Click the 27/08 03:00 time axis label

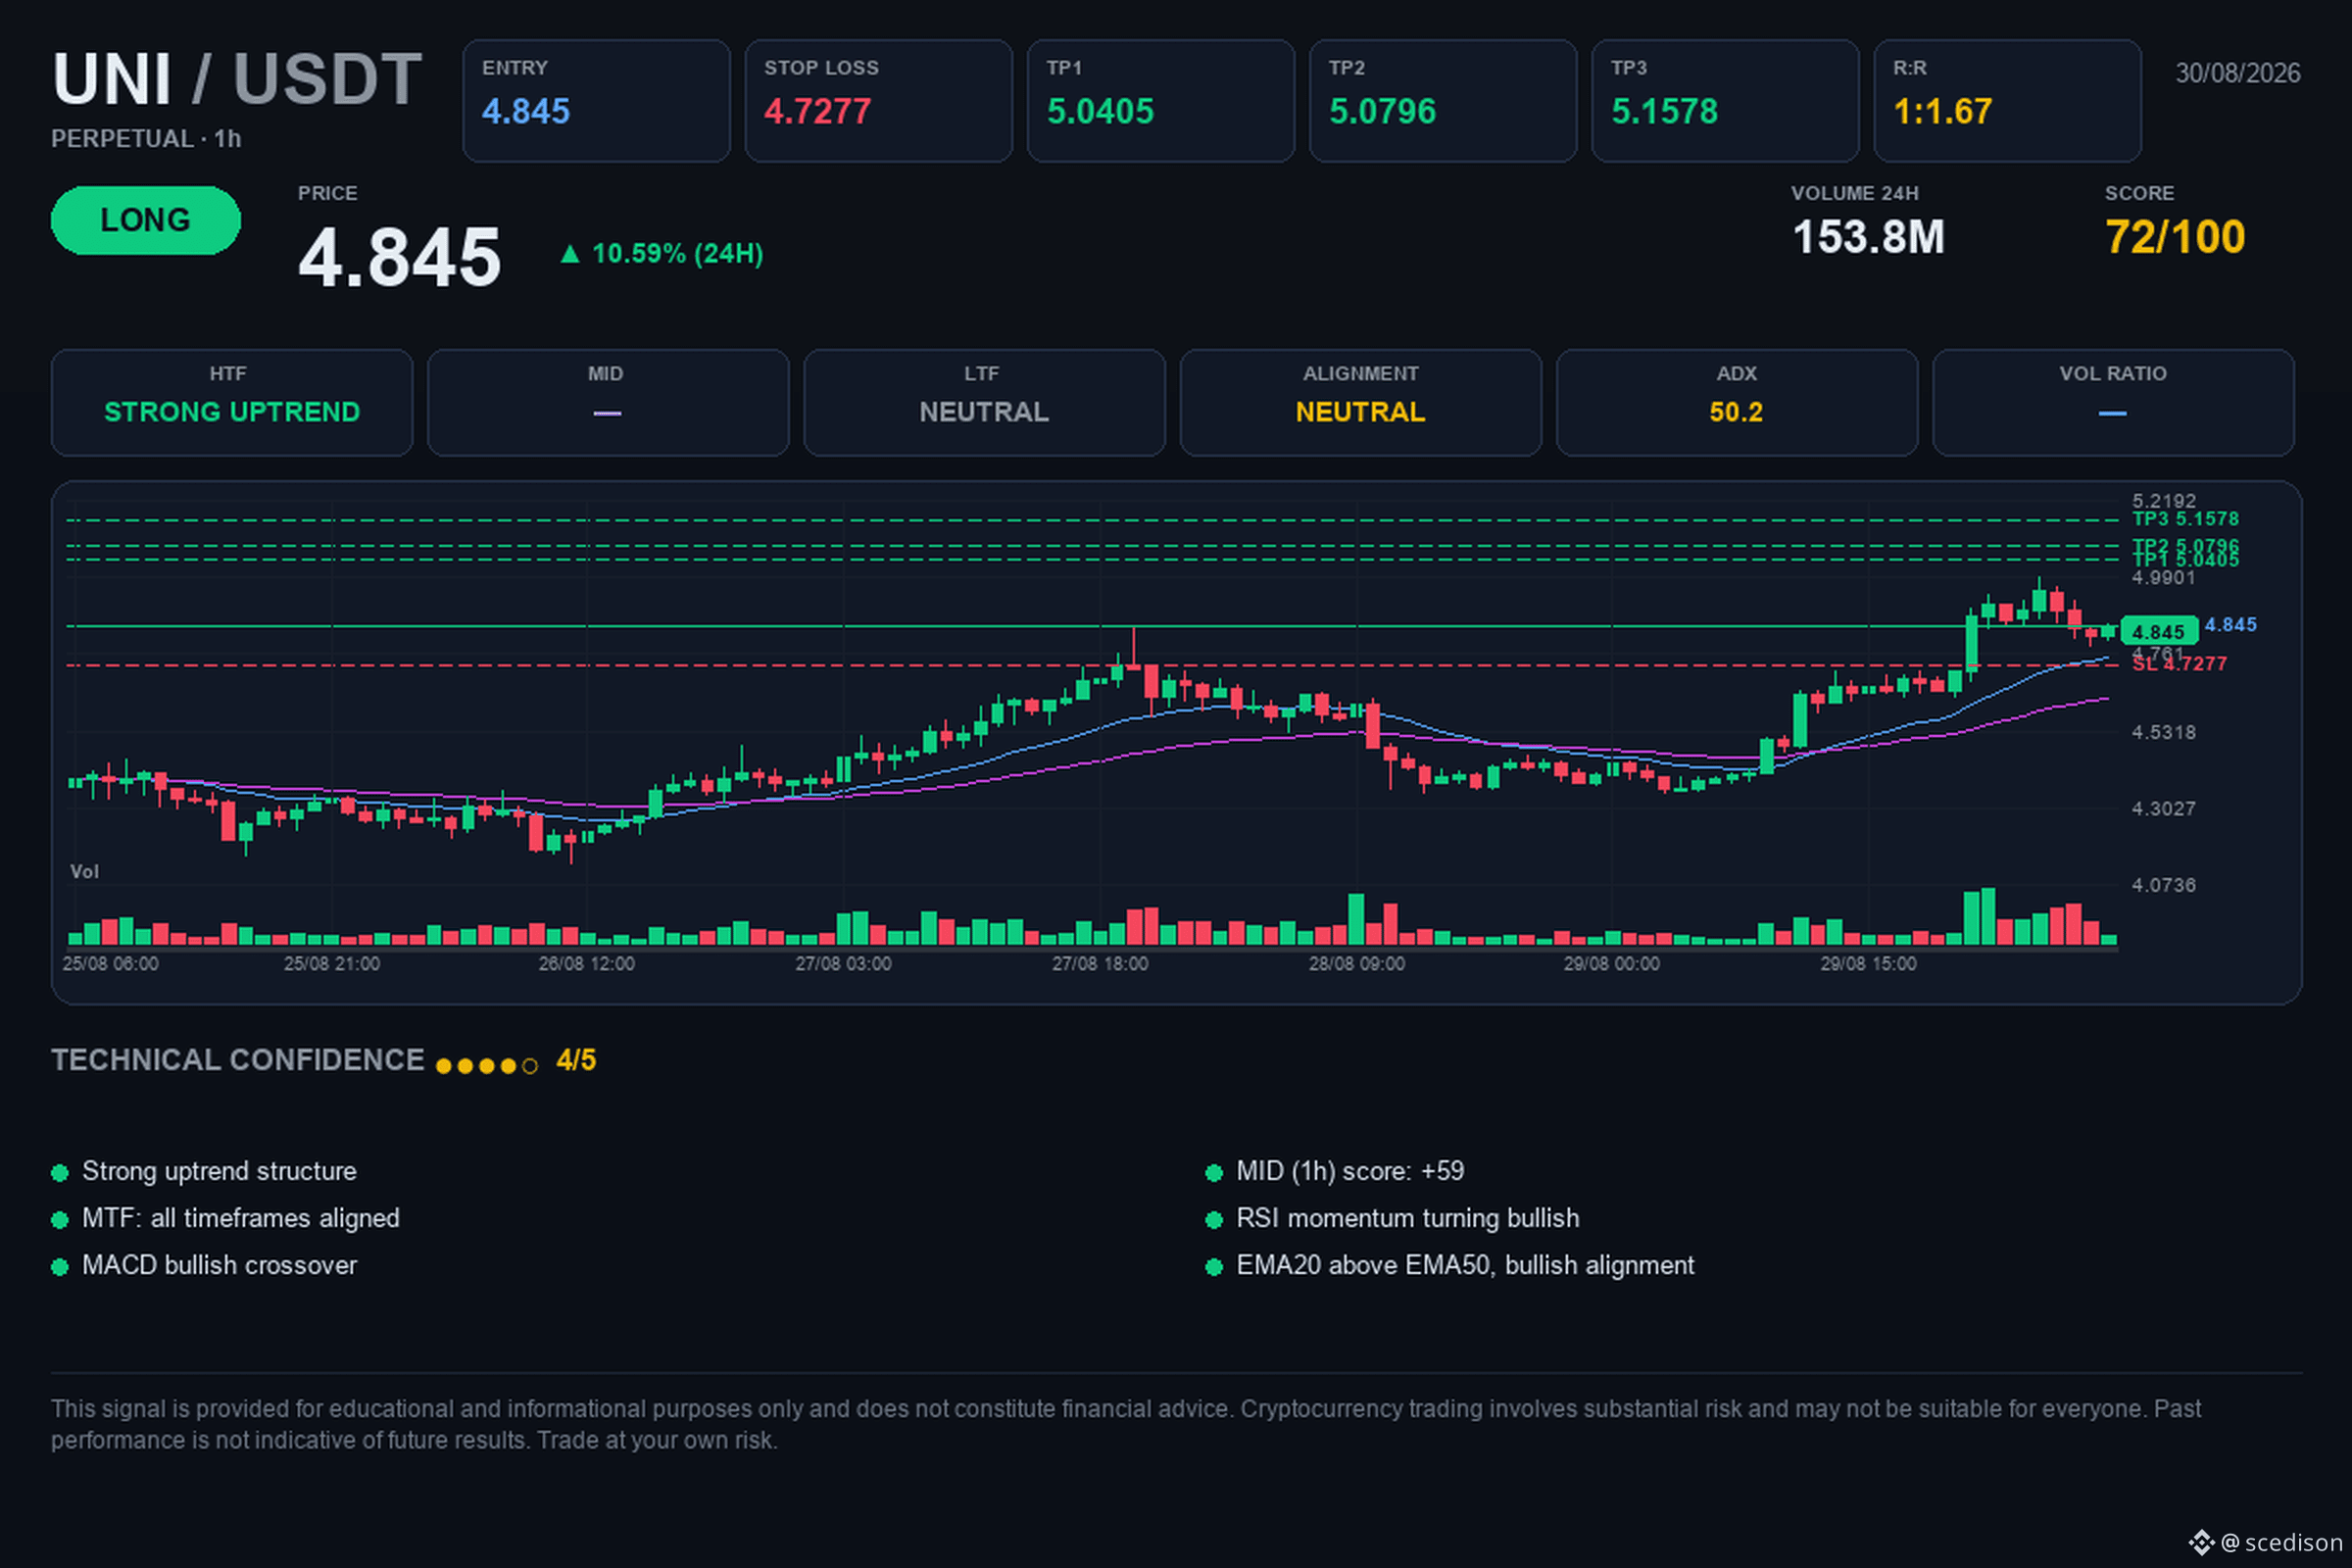pos(843,964)
